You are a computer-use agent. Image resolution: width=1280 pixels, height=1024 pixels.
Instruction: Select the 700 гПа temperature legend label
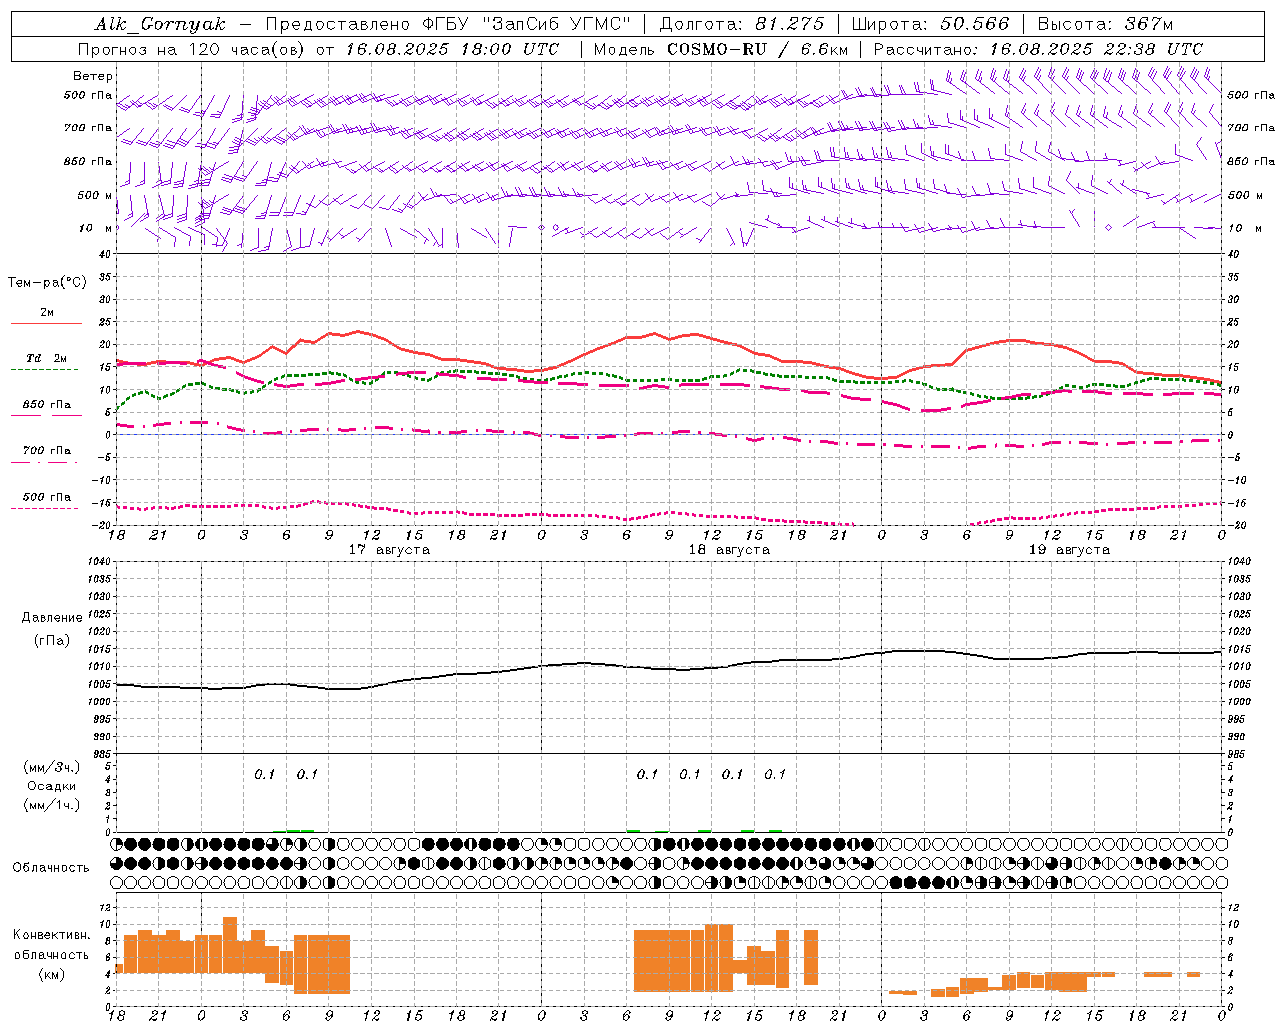point(47,451)
